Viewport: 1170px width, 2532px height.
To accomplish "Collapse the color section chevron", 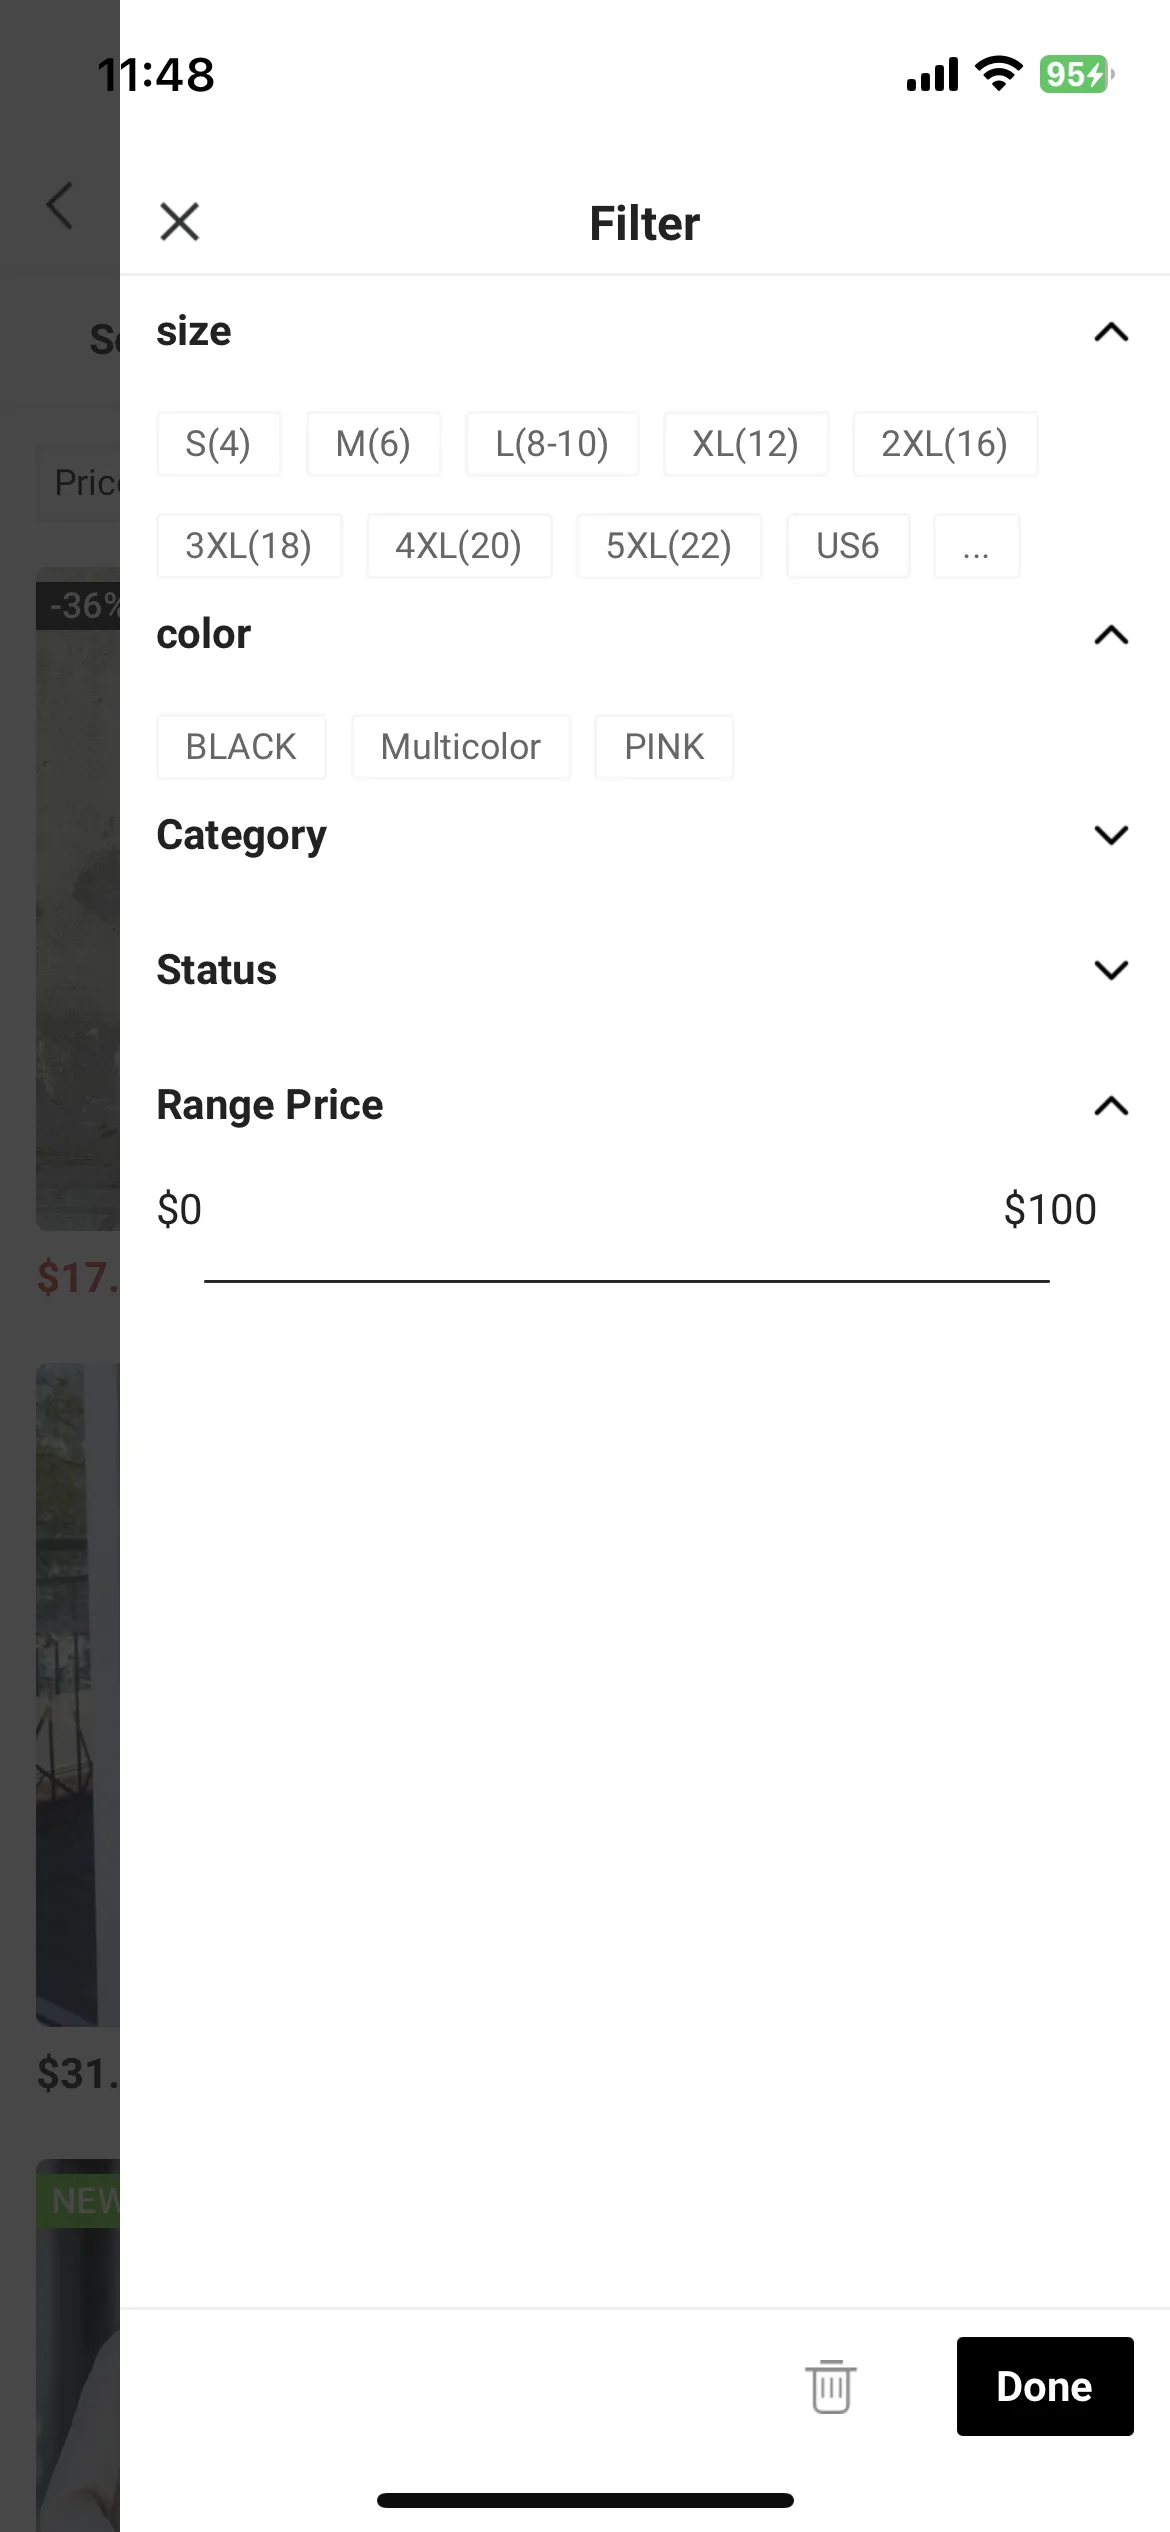I will pos(1111,635).
